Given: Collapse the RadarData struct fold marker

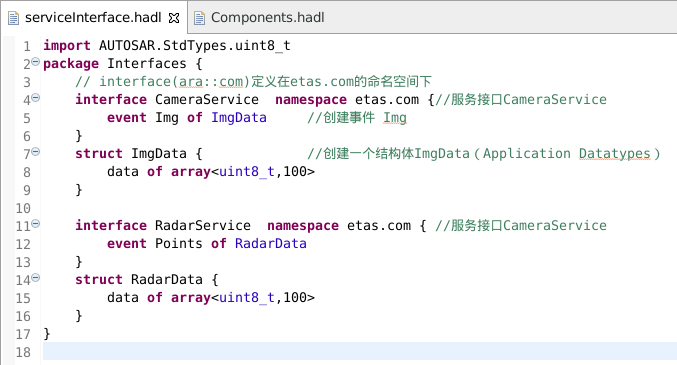Looking at the screenshot, I should coord(36,277).
